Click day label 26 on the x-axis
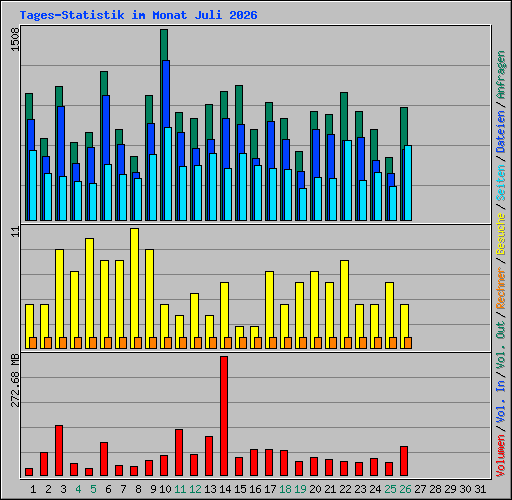Image resolution: width=512 pixels, height=500 pixels. 405,489
